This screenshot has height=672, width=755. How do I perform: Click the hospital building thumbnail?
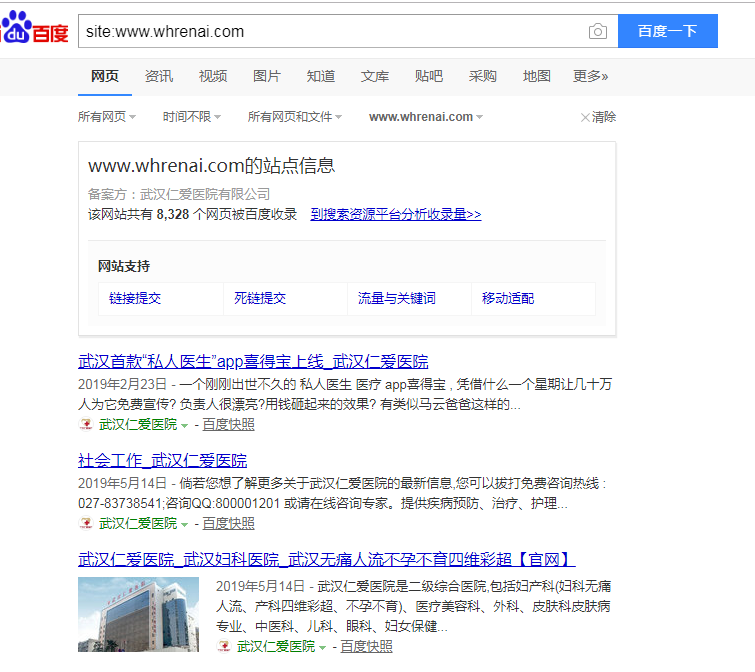pos(139,614)
